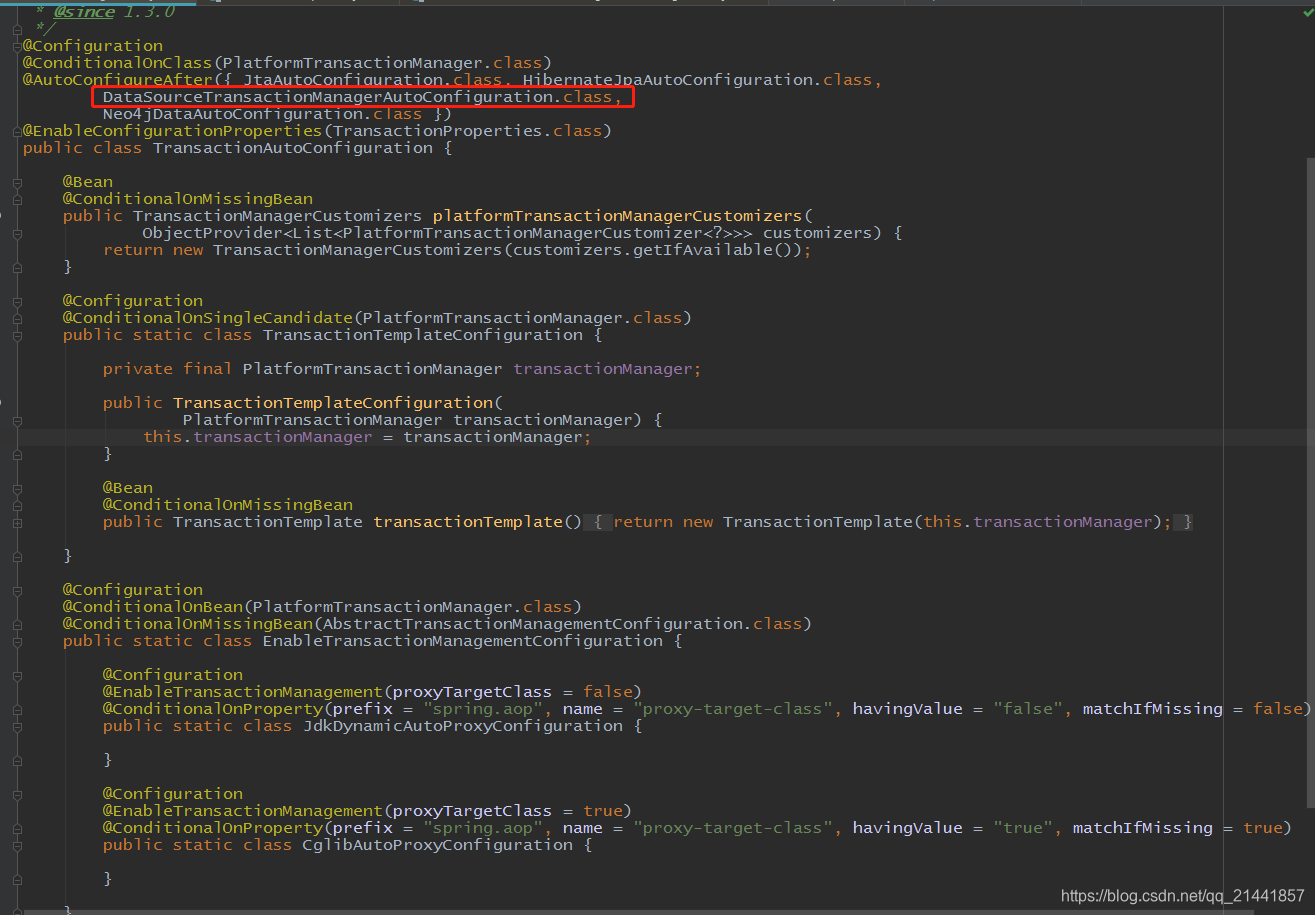This screenshot has height=915, width=1315.
Task: Place cursor on @ConditionalOnClass annotation
Action: tap(118, 63)
